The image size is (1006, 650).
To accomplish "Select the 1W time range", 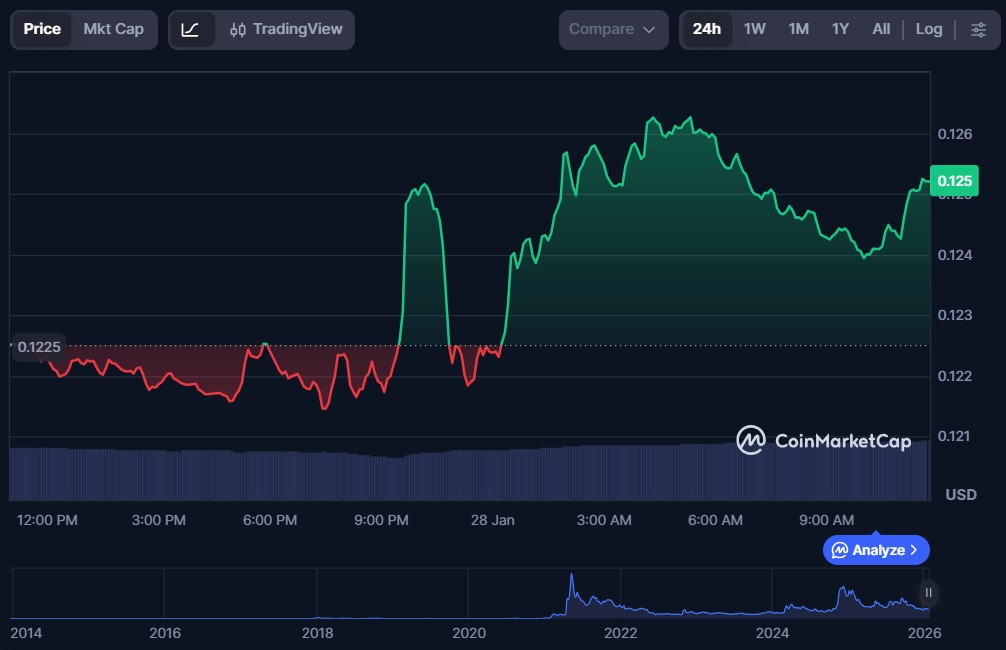I will click(x=754, y=30).
